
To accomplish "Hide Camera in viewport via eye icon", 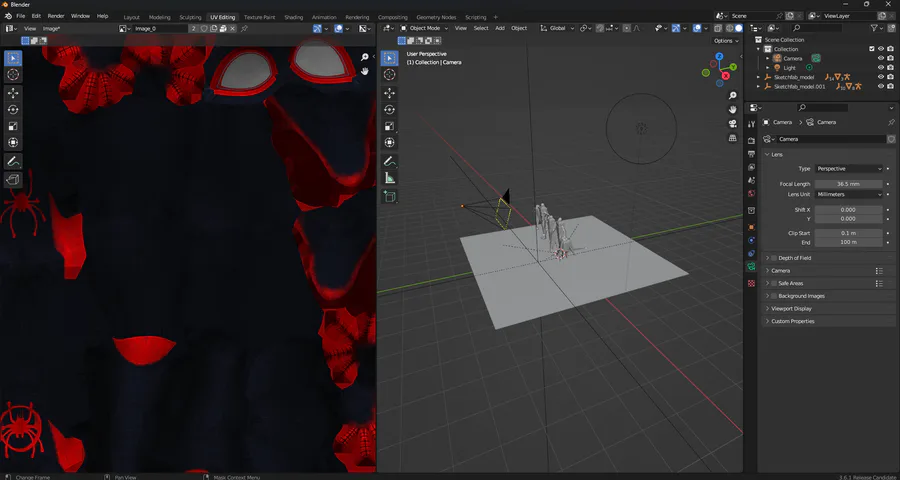I will pyautogui.click(x=880, y=59).
